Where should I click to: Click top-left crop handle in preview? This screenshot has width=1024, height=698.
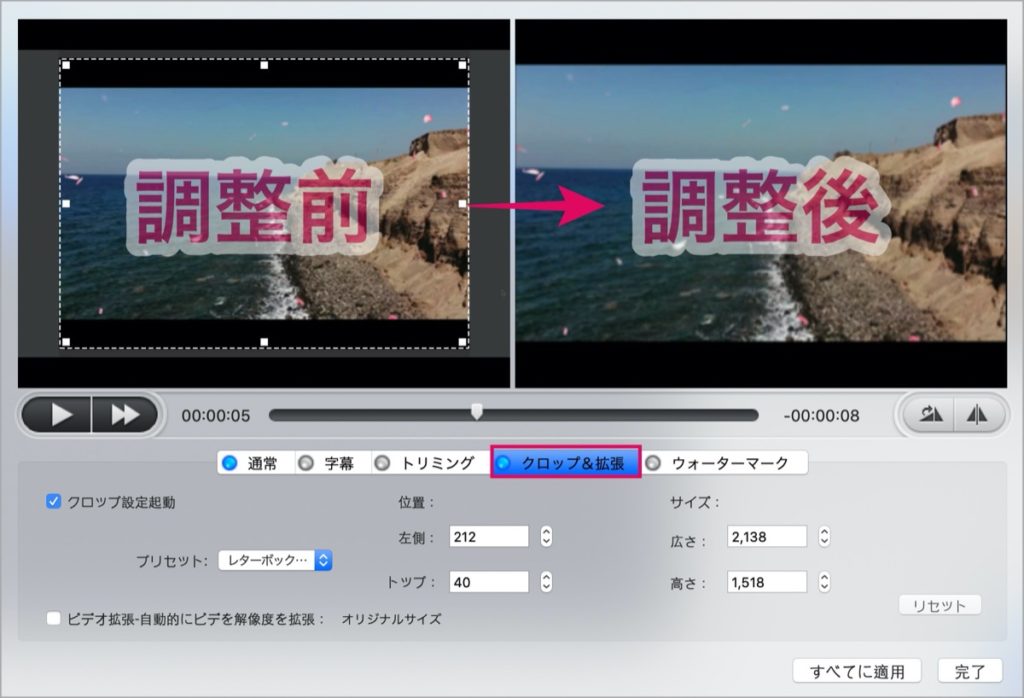click(x=66, y=65)
